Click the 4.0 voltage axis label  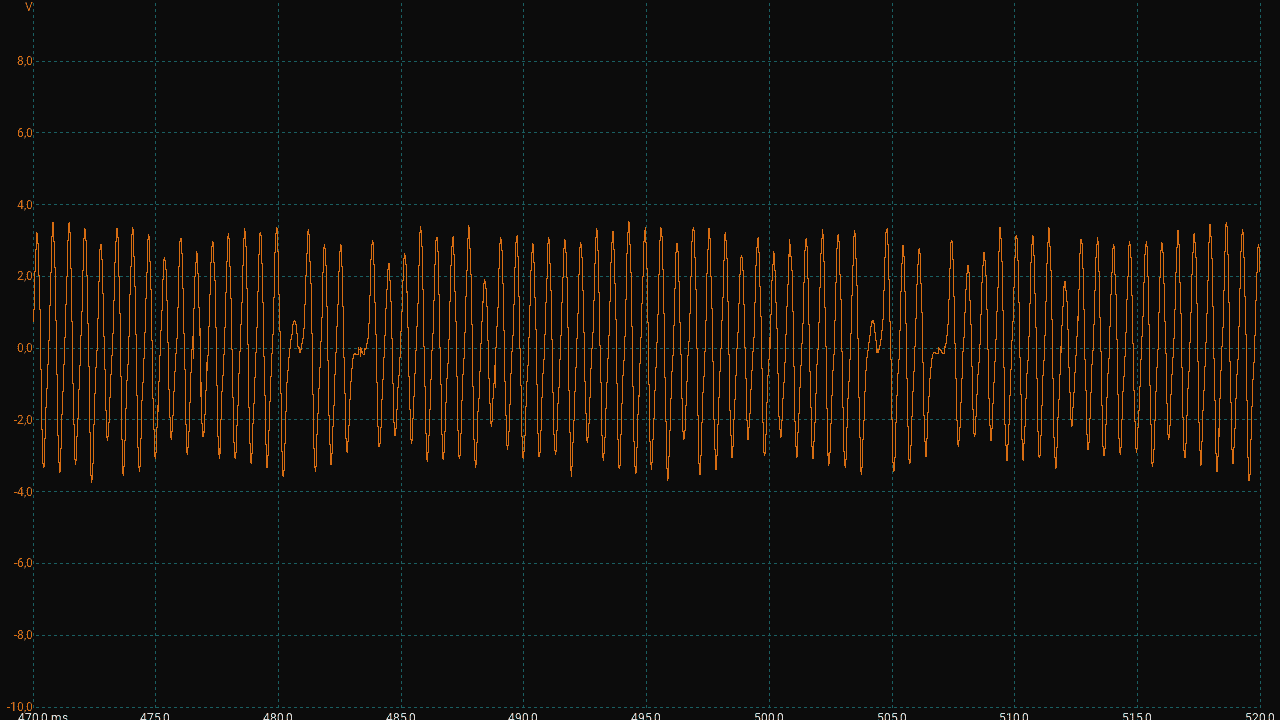[25, 205]
